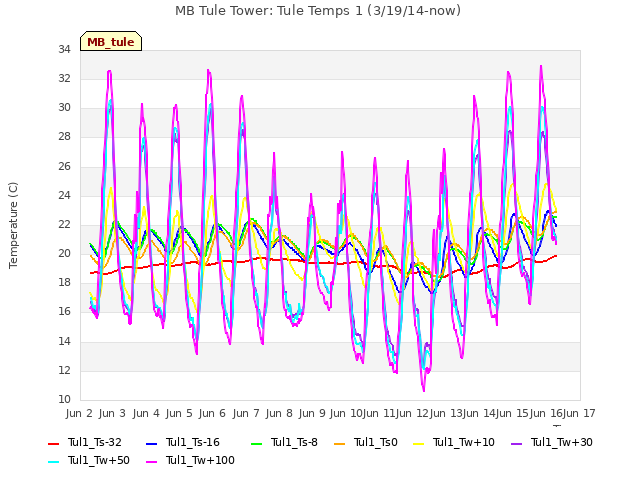Click the Tul1_Ts-8 legend label
640x480 pixels.
pos(294,442)
